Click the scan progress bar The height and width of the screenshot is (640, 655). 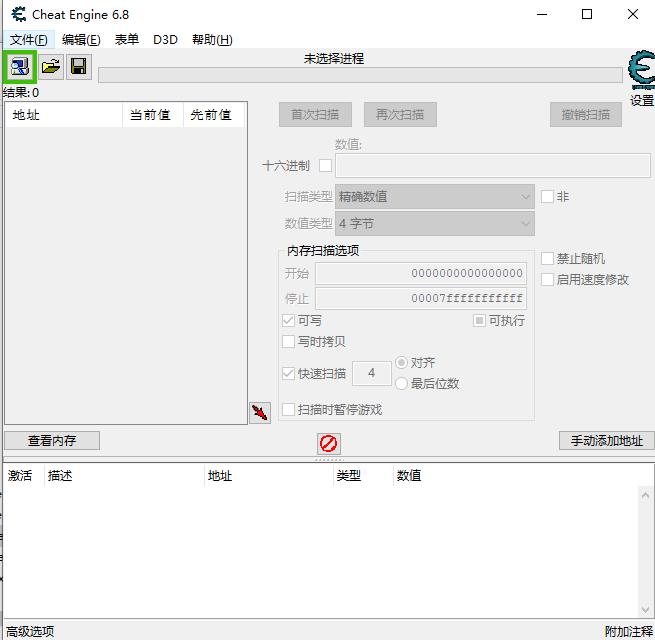click(360, 75)
